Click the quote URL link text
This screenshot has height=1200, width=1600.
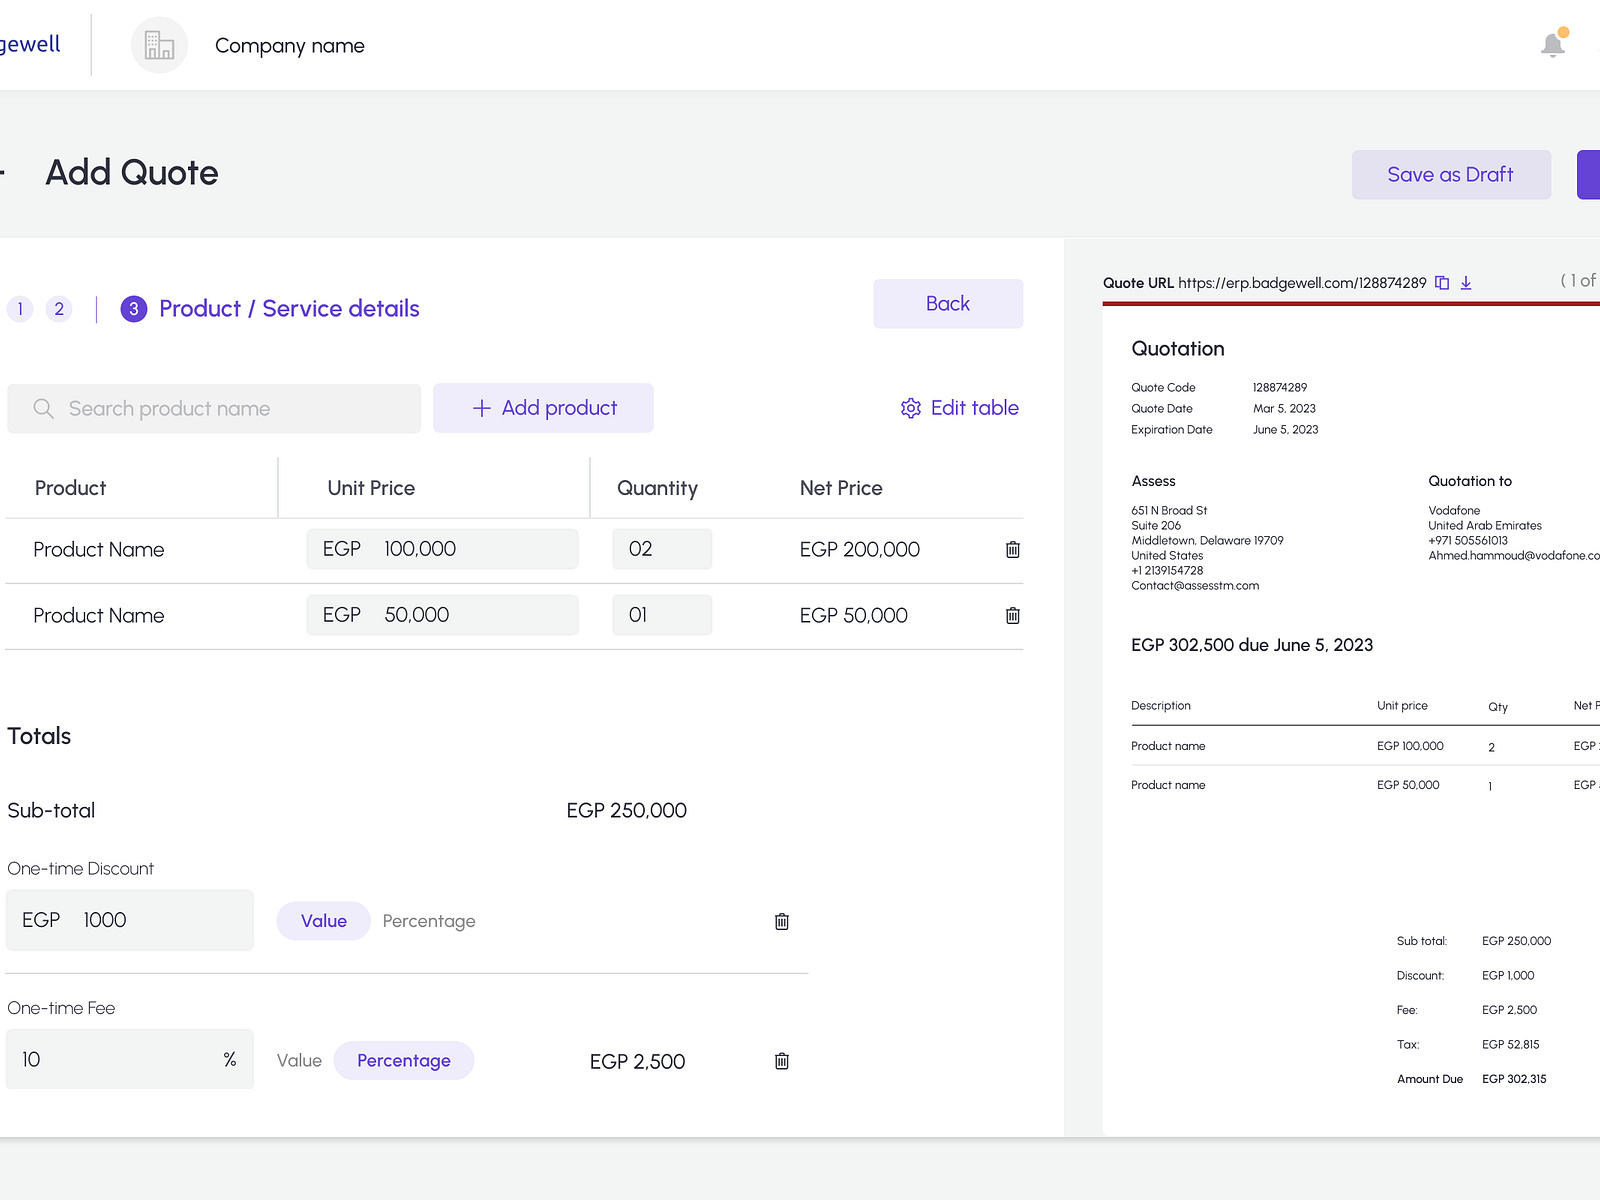point(1302,283)
